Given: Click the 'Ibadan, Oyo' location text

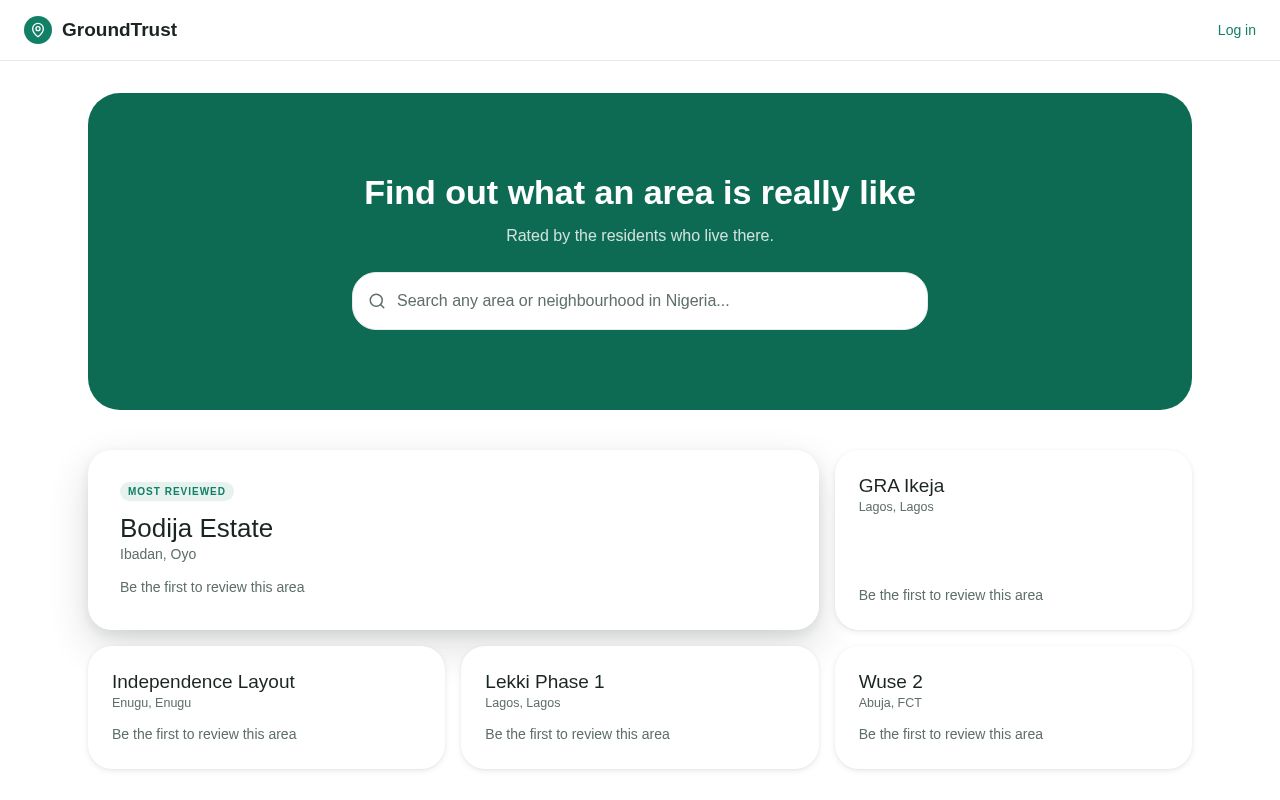Looking at the screenshot, I should (158, 554).
